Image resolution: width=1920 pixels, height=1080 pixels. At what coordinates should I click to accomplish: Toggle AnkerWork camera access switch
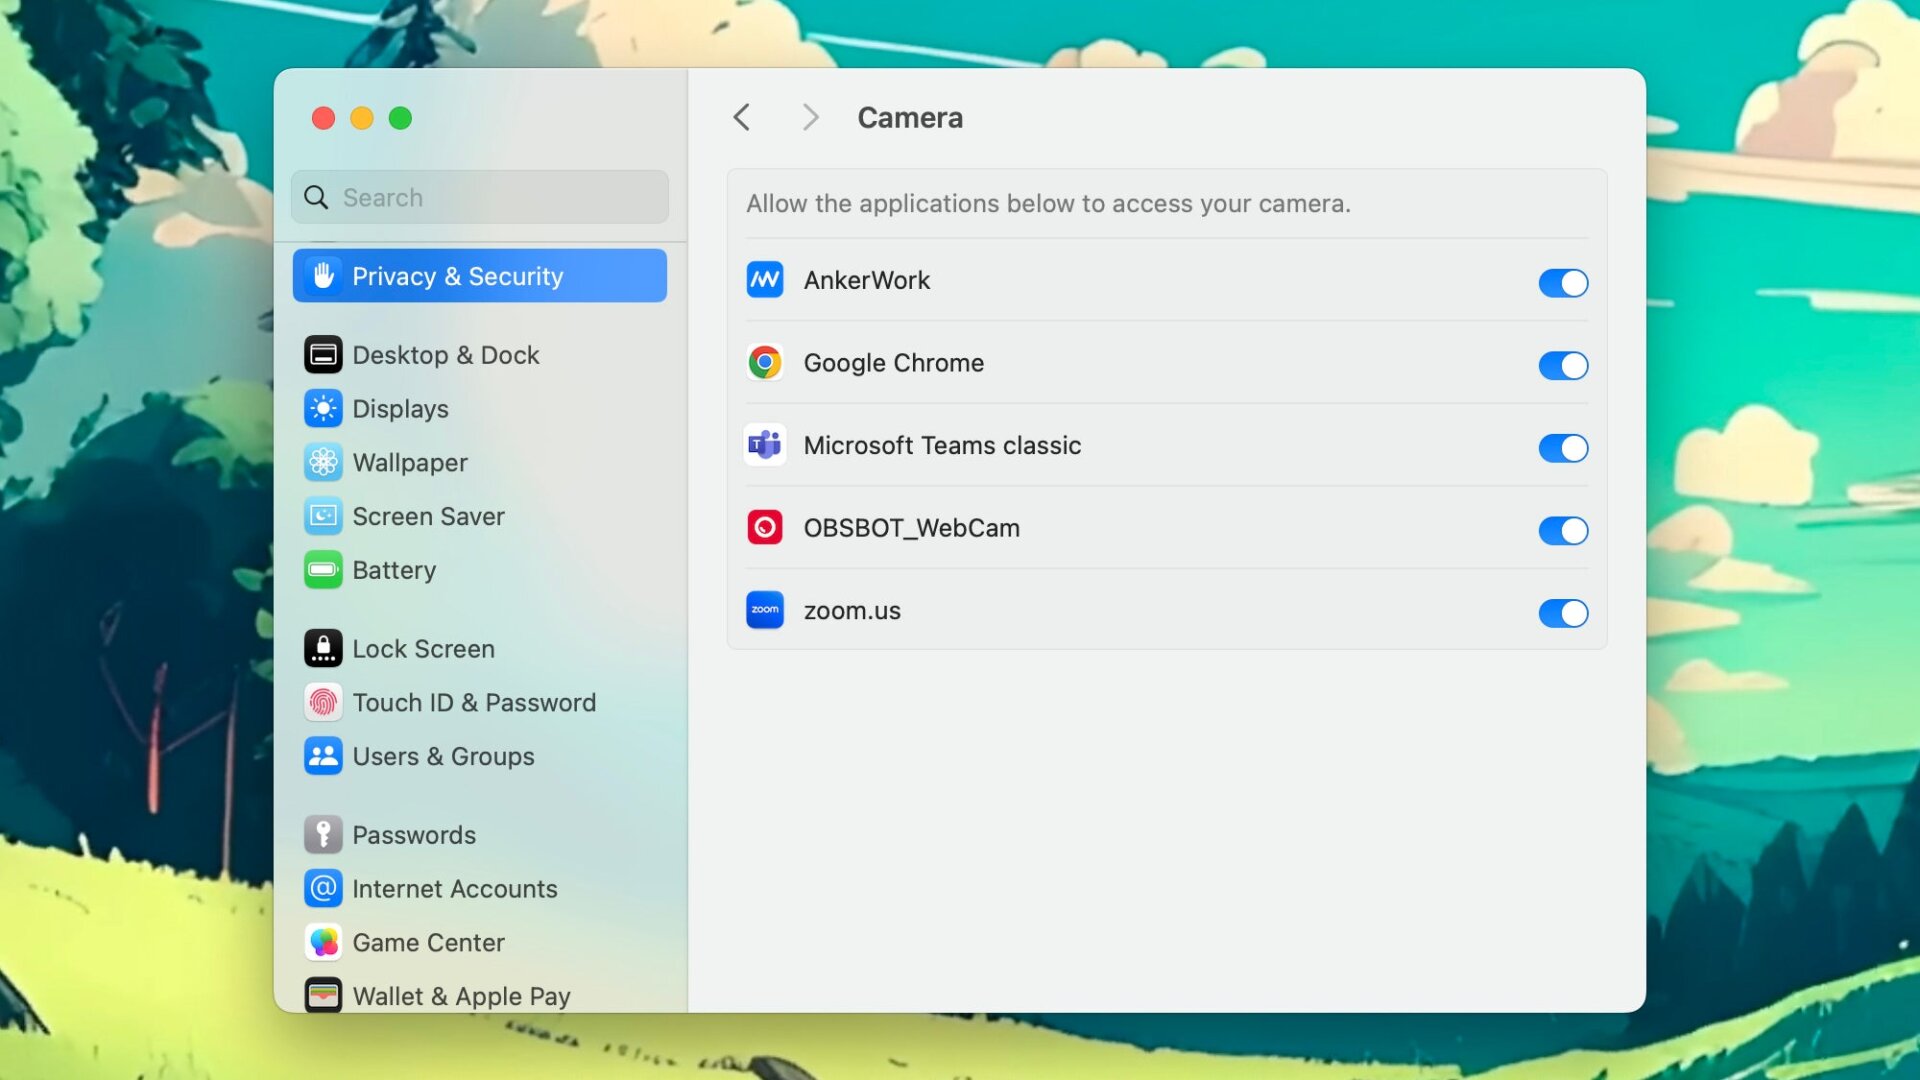point(1563,283)
